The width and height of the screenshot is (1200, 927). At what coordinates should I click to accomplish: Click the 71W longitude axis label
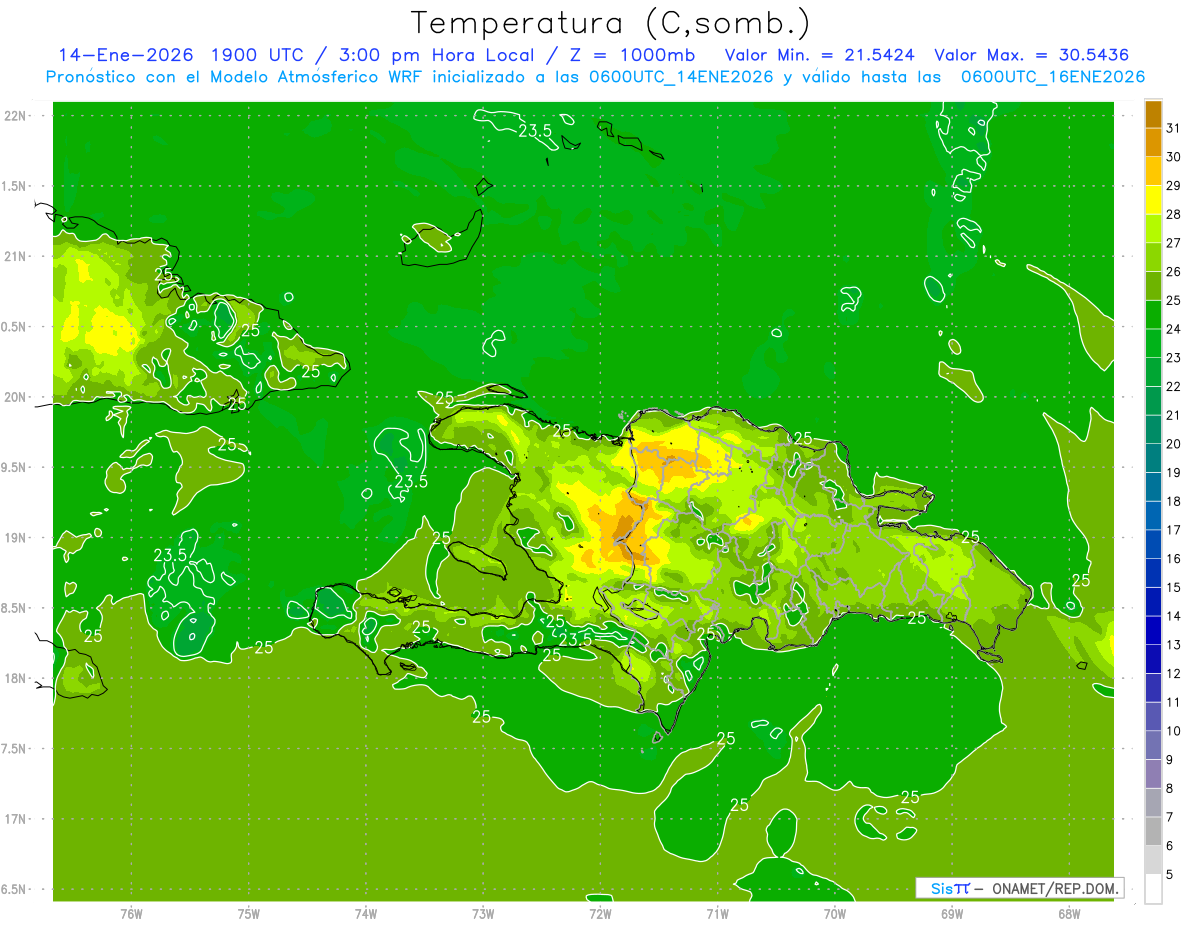pos(717,913)
